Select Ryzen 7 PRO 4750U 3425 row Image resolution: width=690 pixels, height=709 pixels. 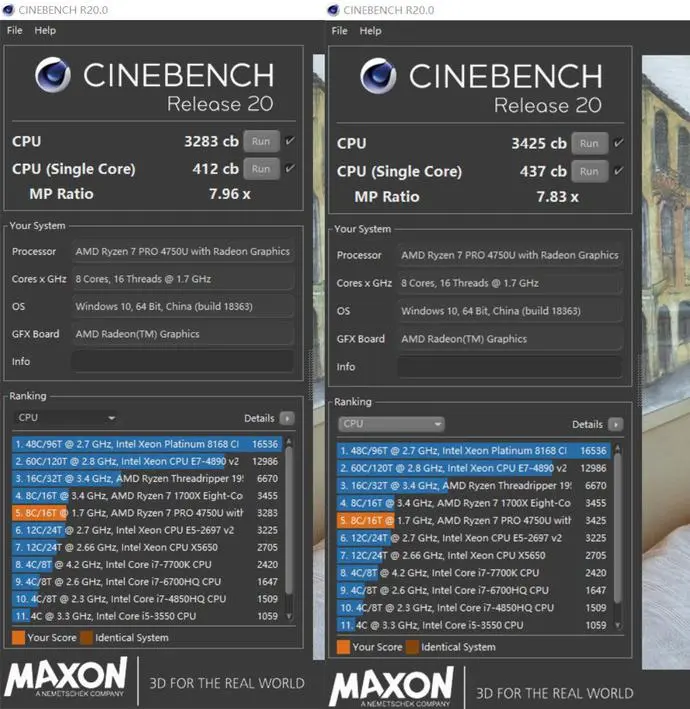coord(473,520)
